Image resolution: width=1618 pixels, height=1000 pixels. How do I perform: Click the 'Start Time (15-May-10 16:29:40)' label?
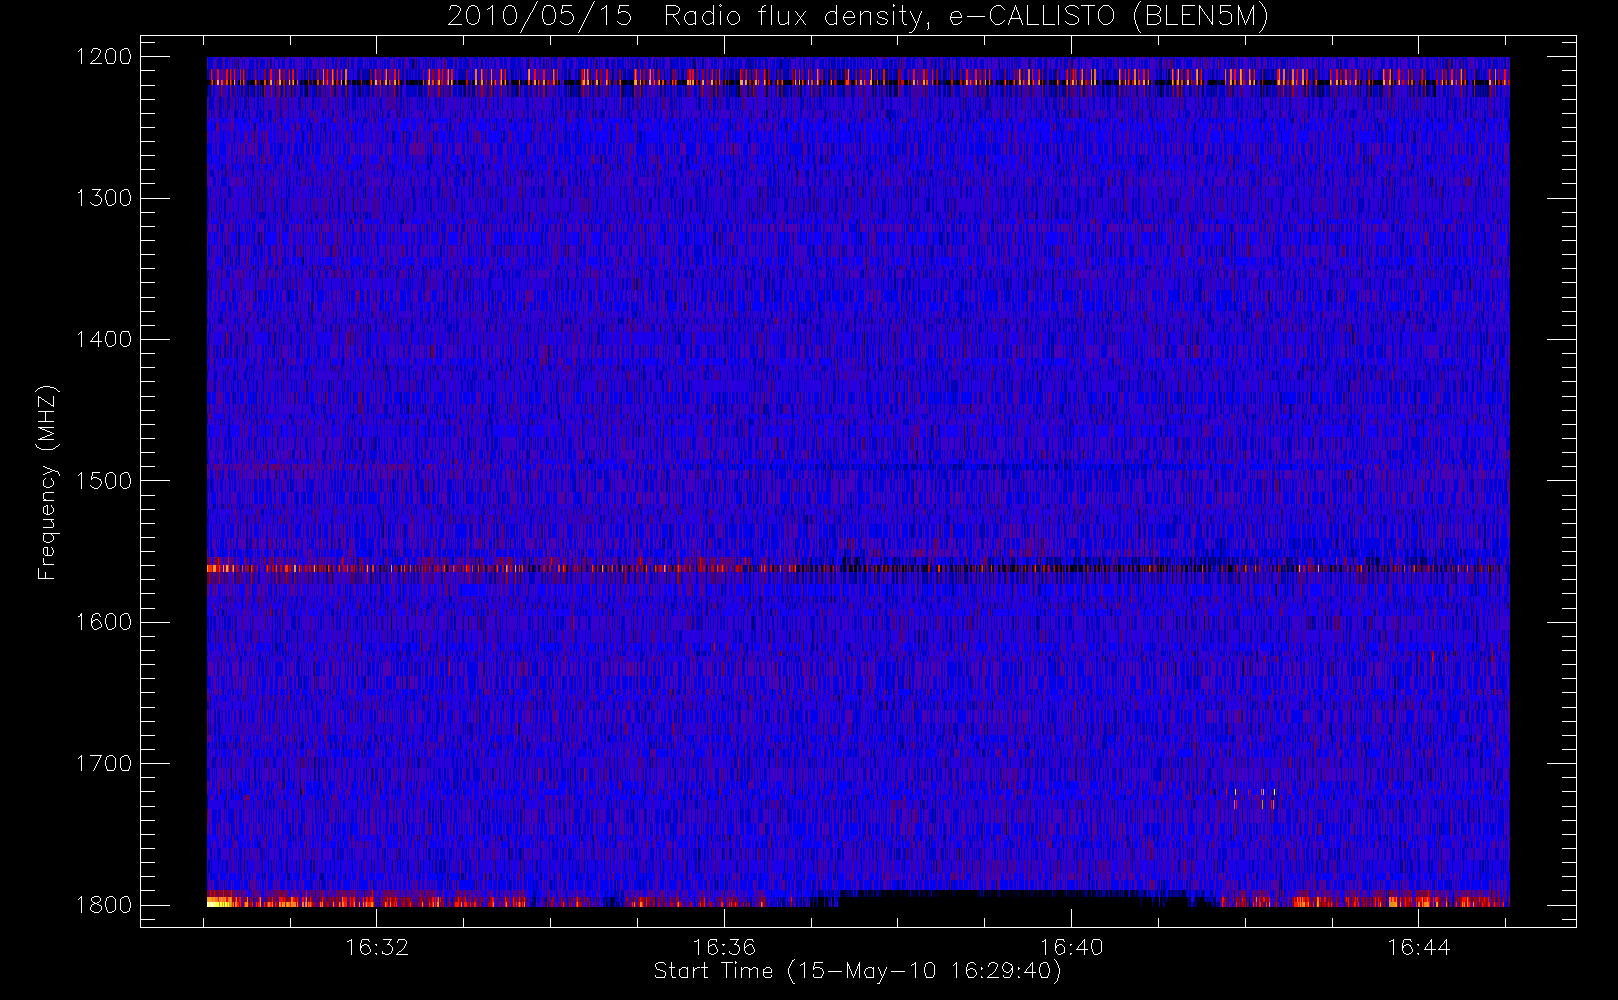point(857,971)
